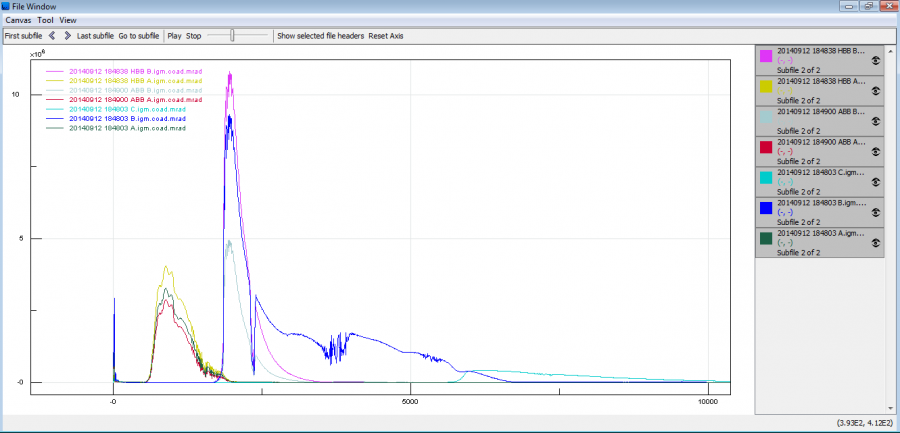Select legend entry HBB A.igm.coad.mrad
Viewport: 900px width, 433px height.
point(135,81)
